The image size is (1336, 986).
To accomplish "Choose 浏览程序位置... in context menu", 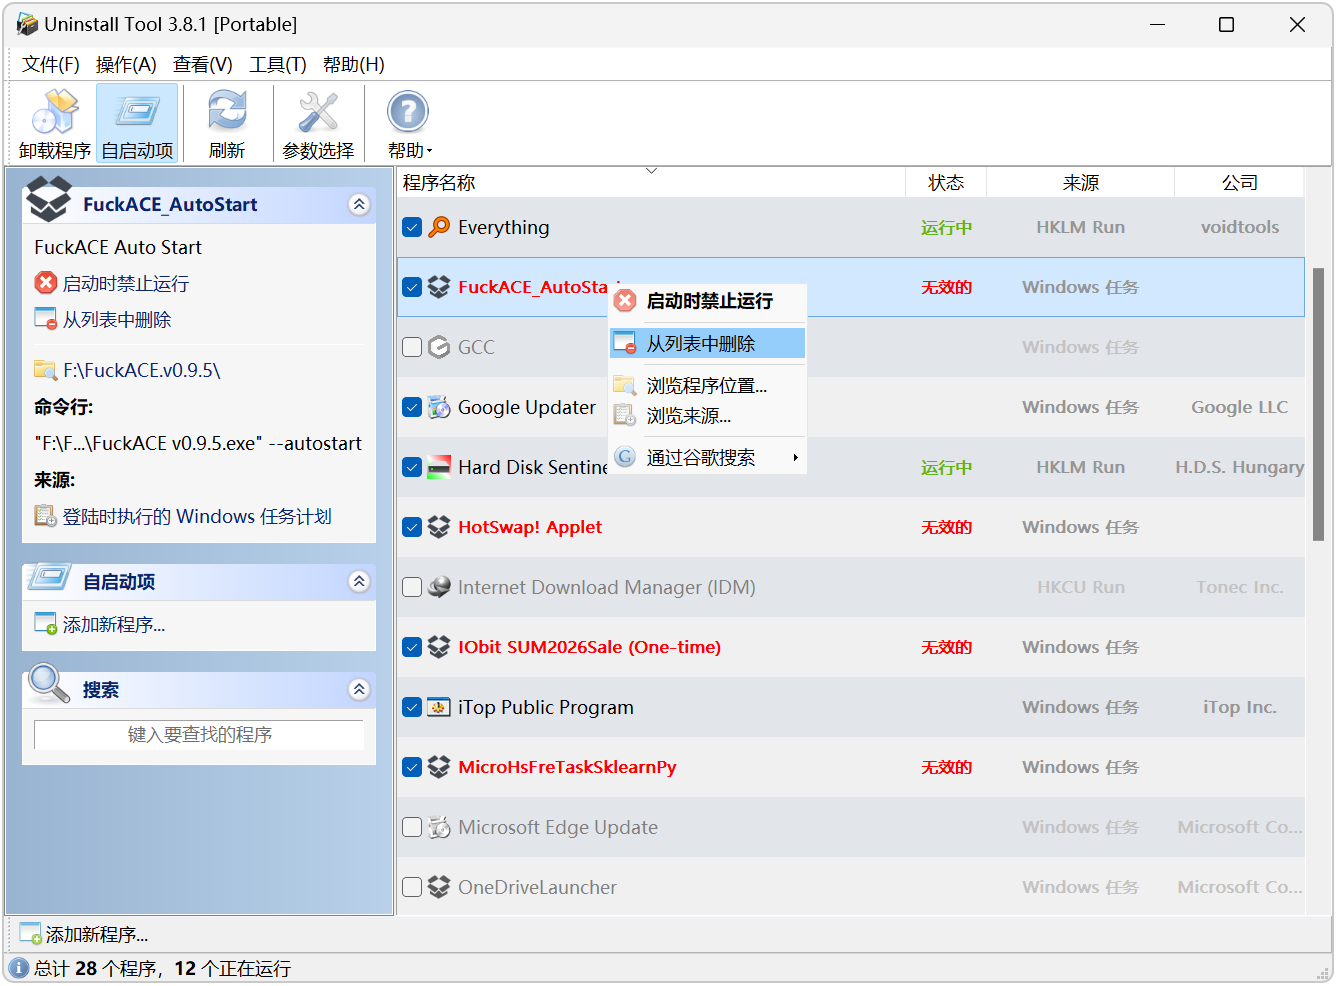I will coord(707,385).
